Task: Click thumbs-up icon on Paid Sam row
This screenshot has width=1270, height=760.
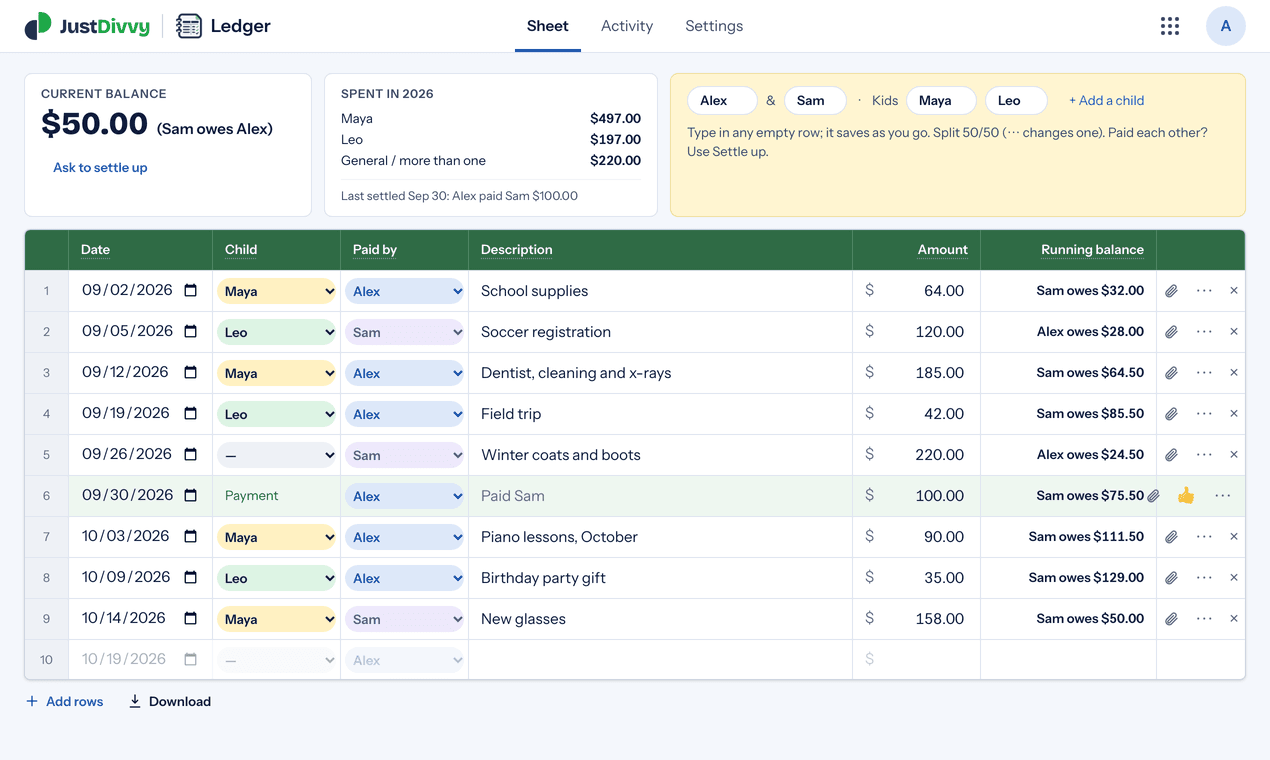Action: coord(1186,496)
